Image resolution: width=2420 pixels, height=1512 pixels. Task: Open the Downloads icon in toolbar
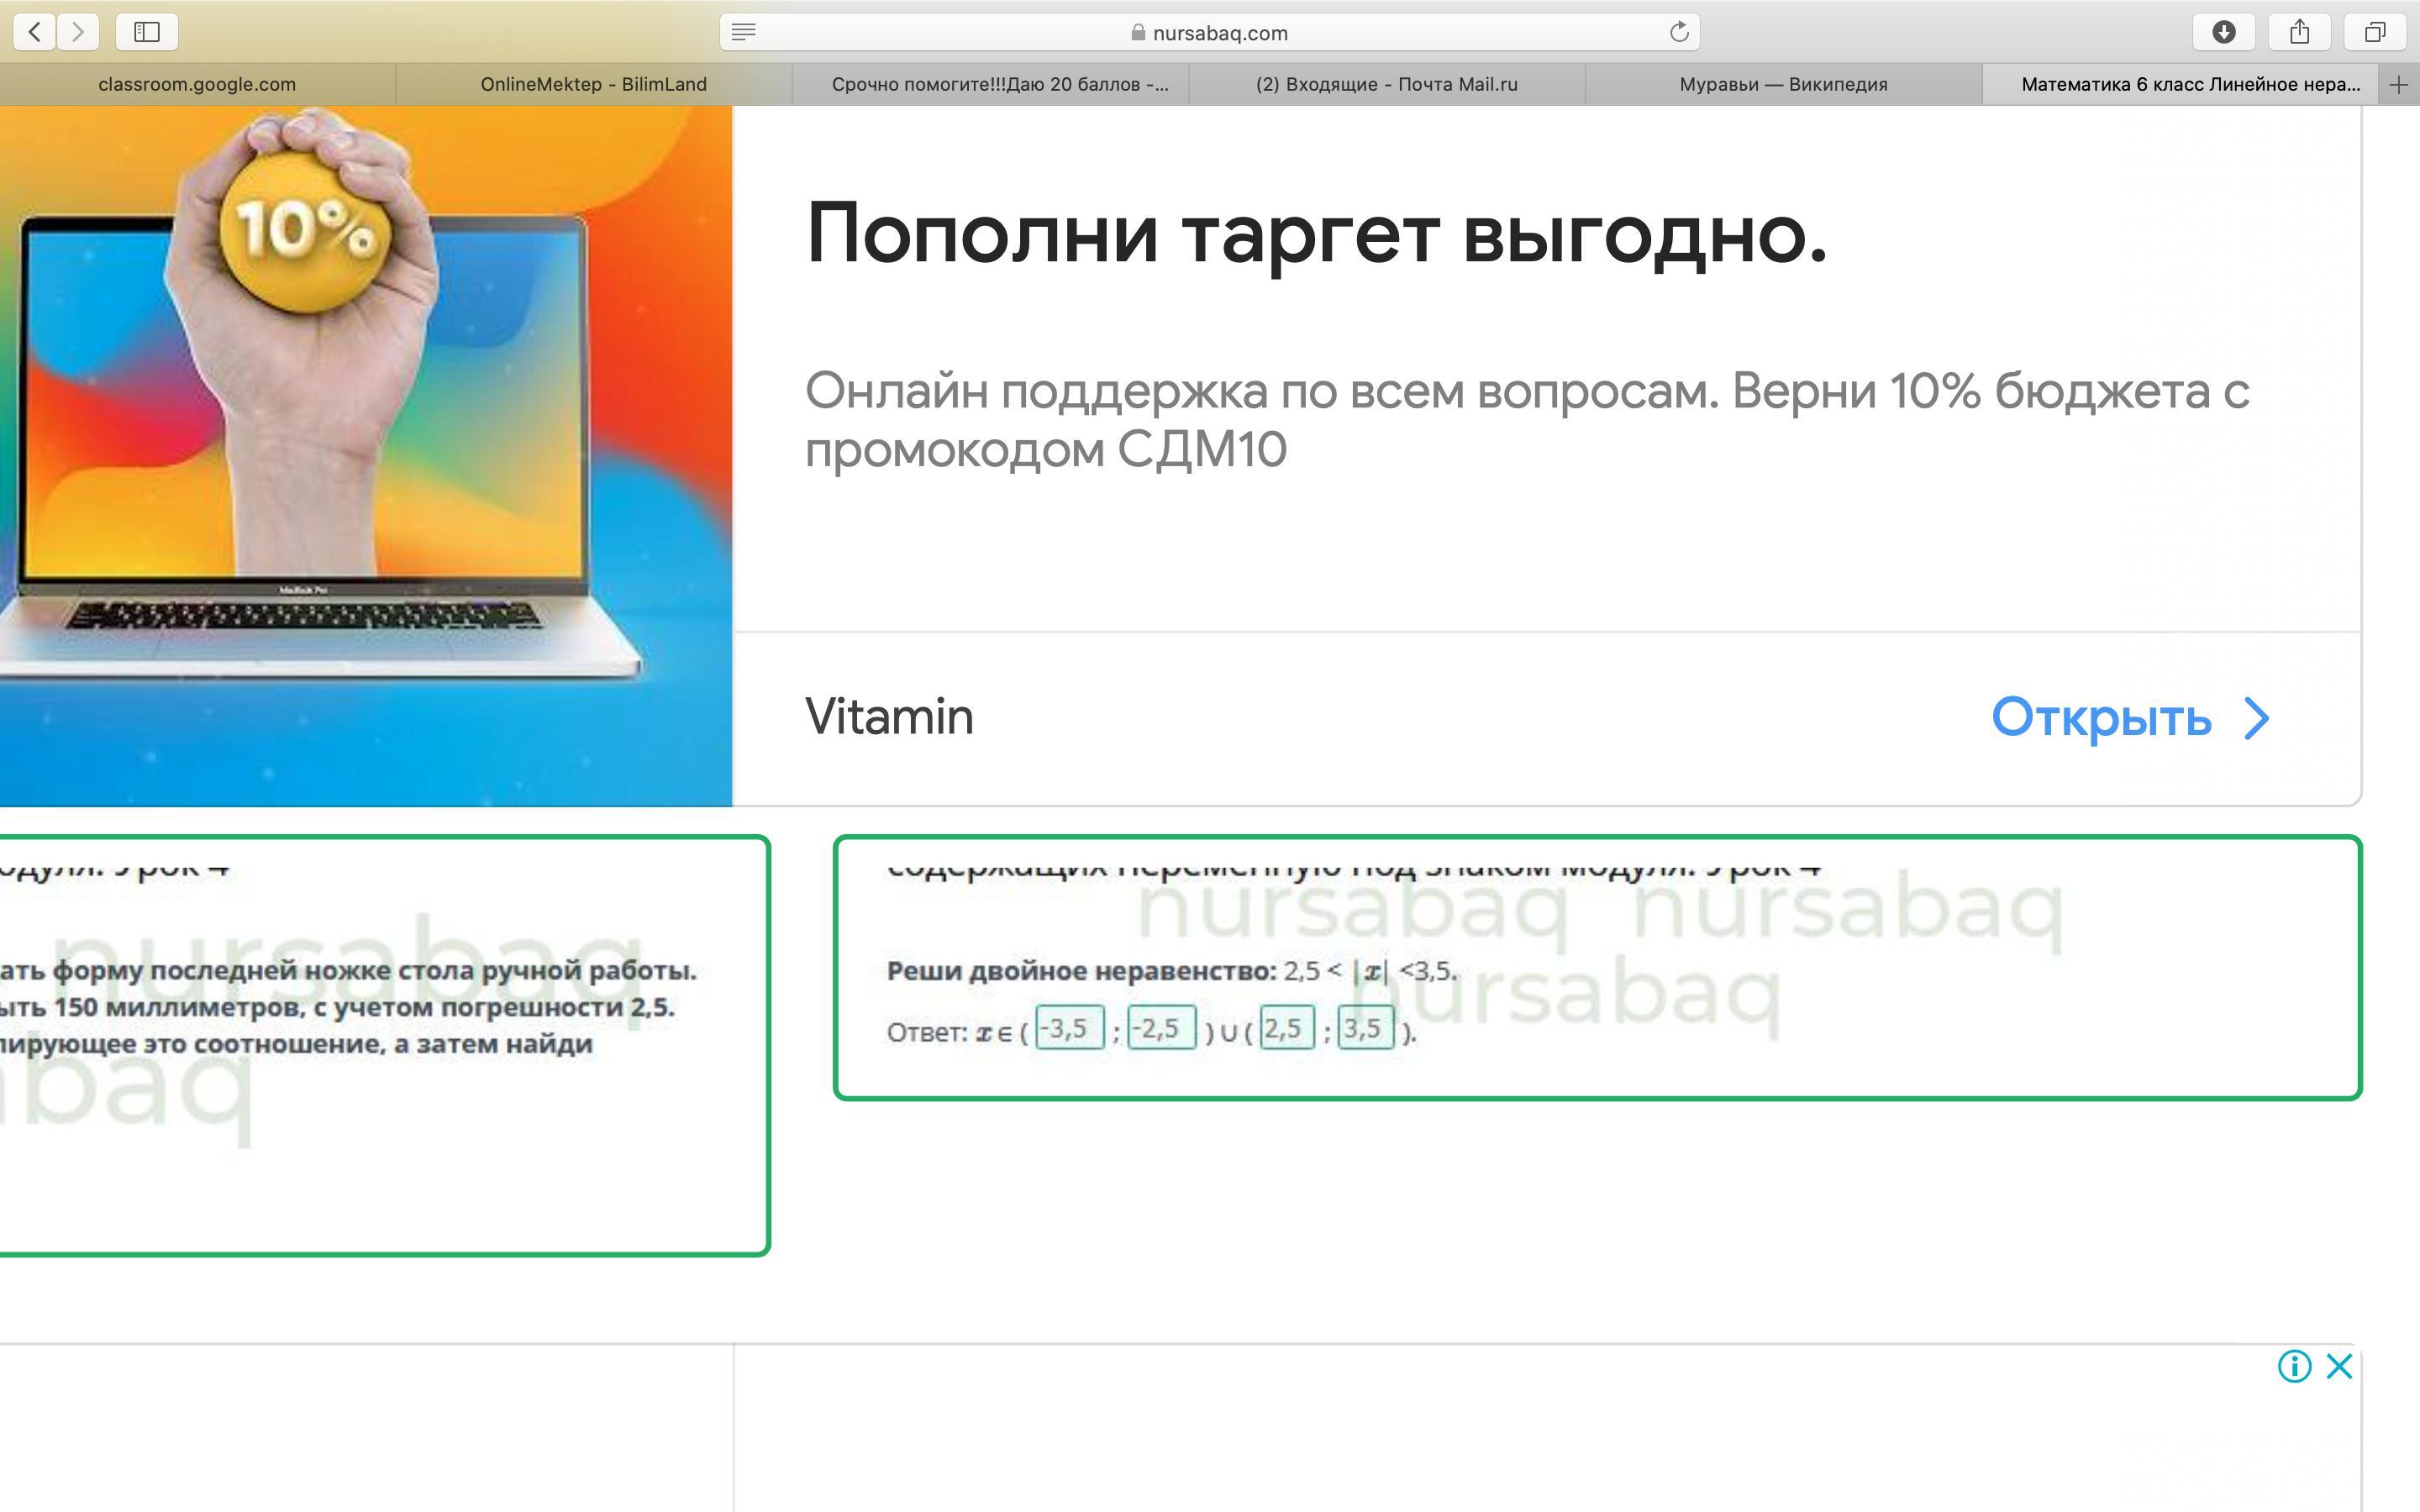(x=2223, y=32)
